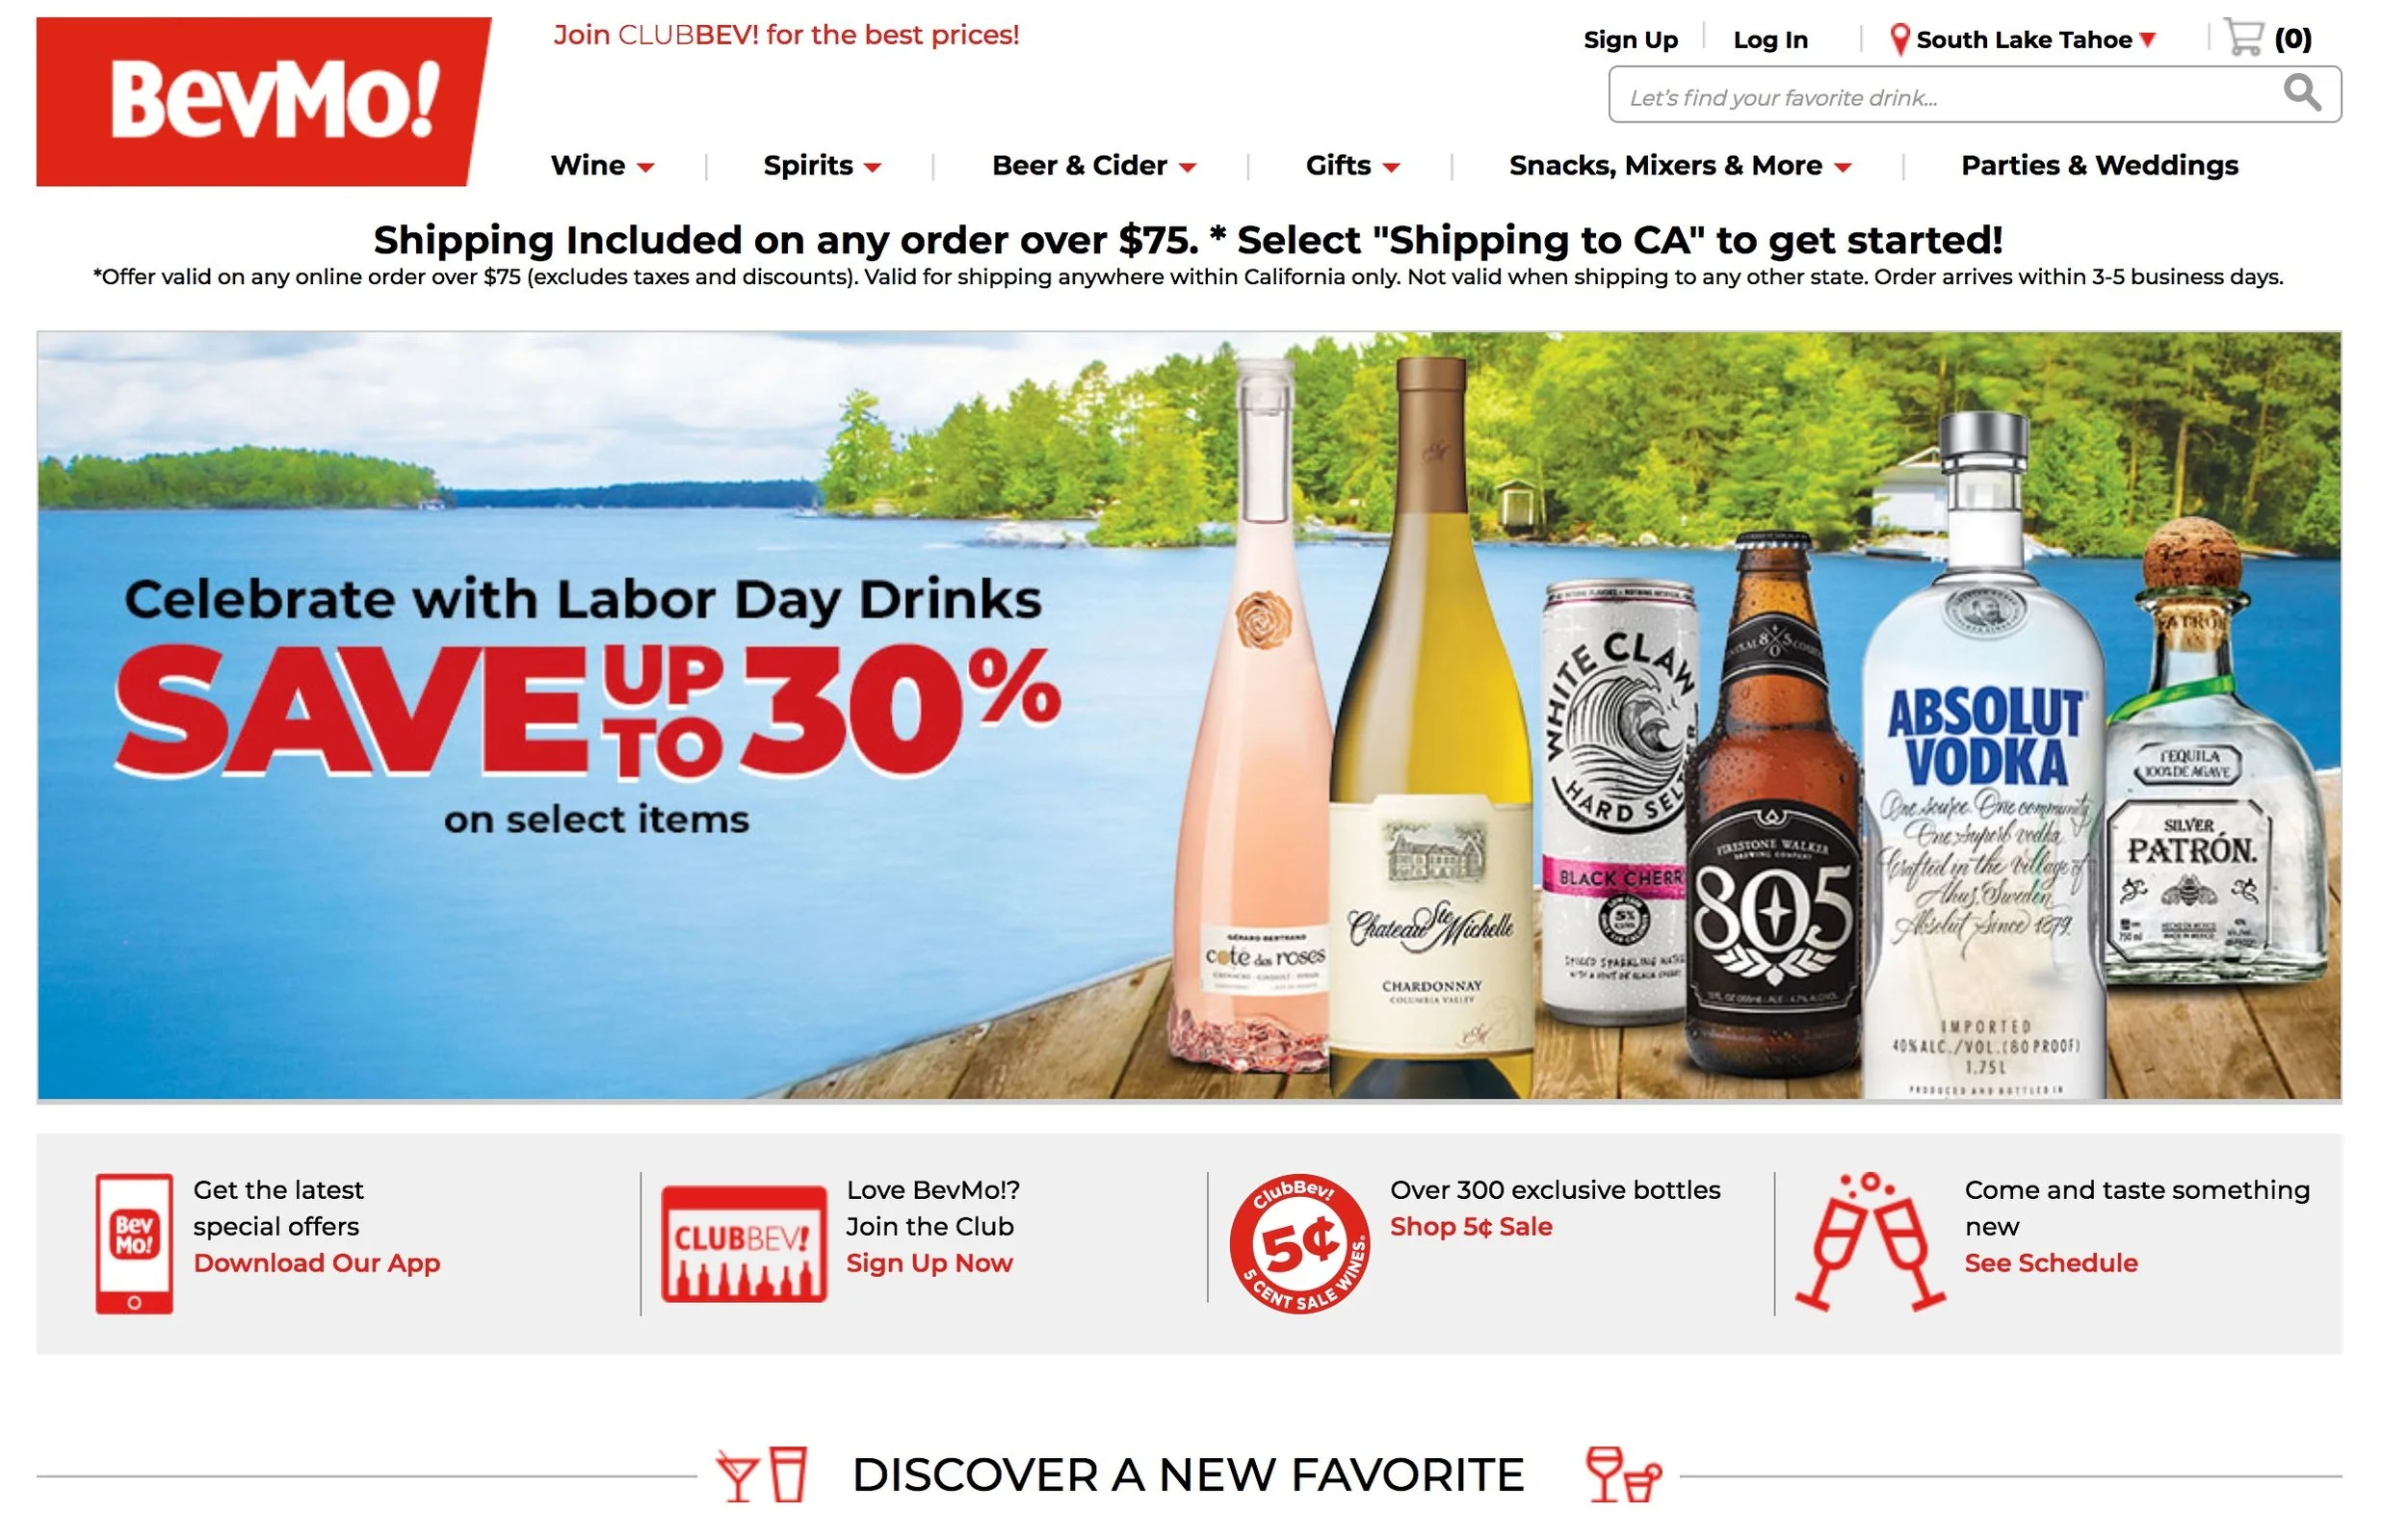Open the South Lake Tahoe store selector
Viewport: 2408px width, 1537px height.
(2023, 40)
